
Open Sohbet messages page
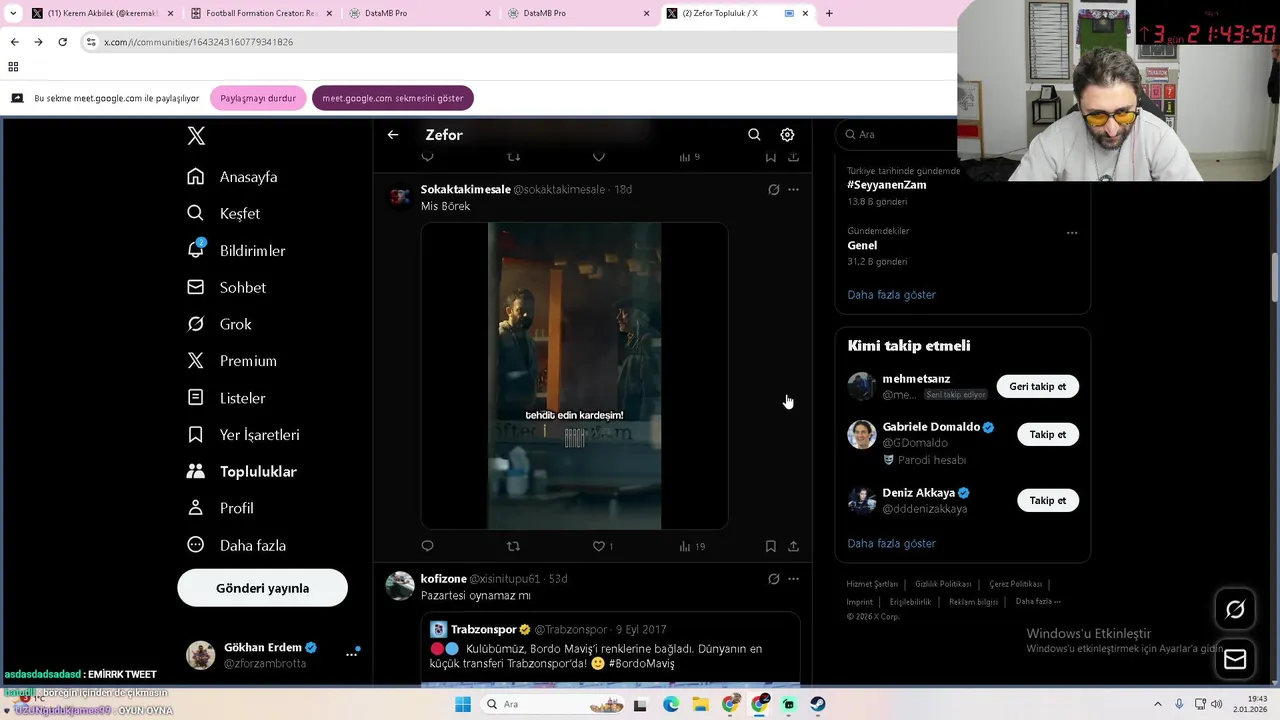coord(226,287)
